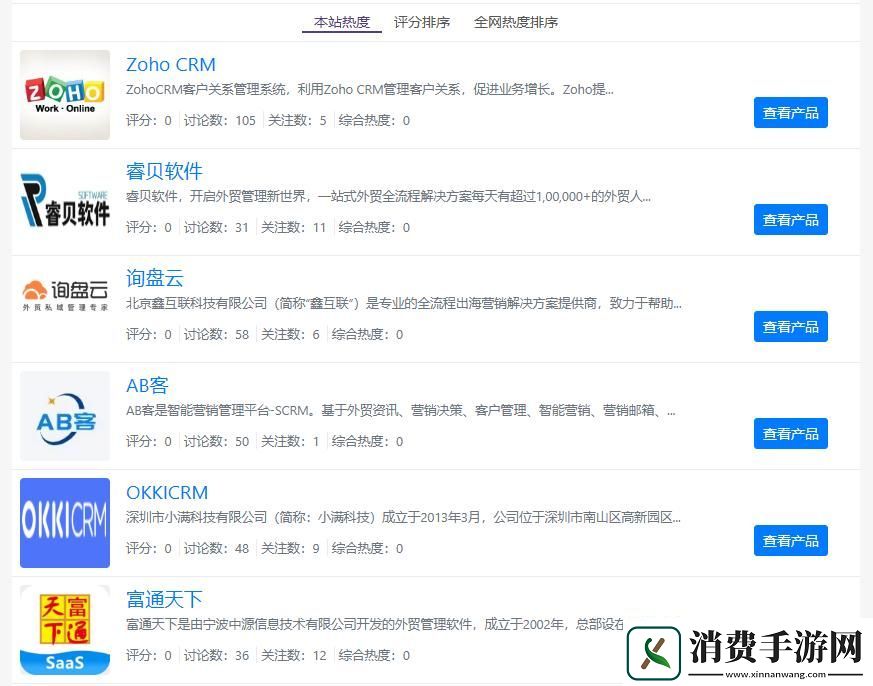Click the 睿贝软件 logo image
Screen dimensions: 873x686
(x=65, y=202)
